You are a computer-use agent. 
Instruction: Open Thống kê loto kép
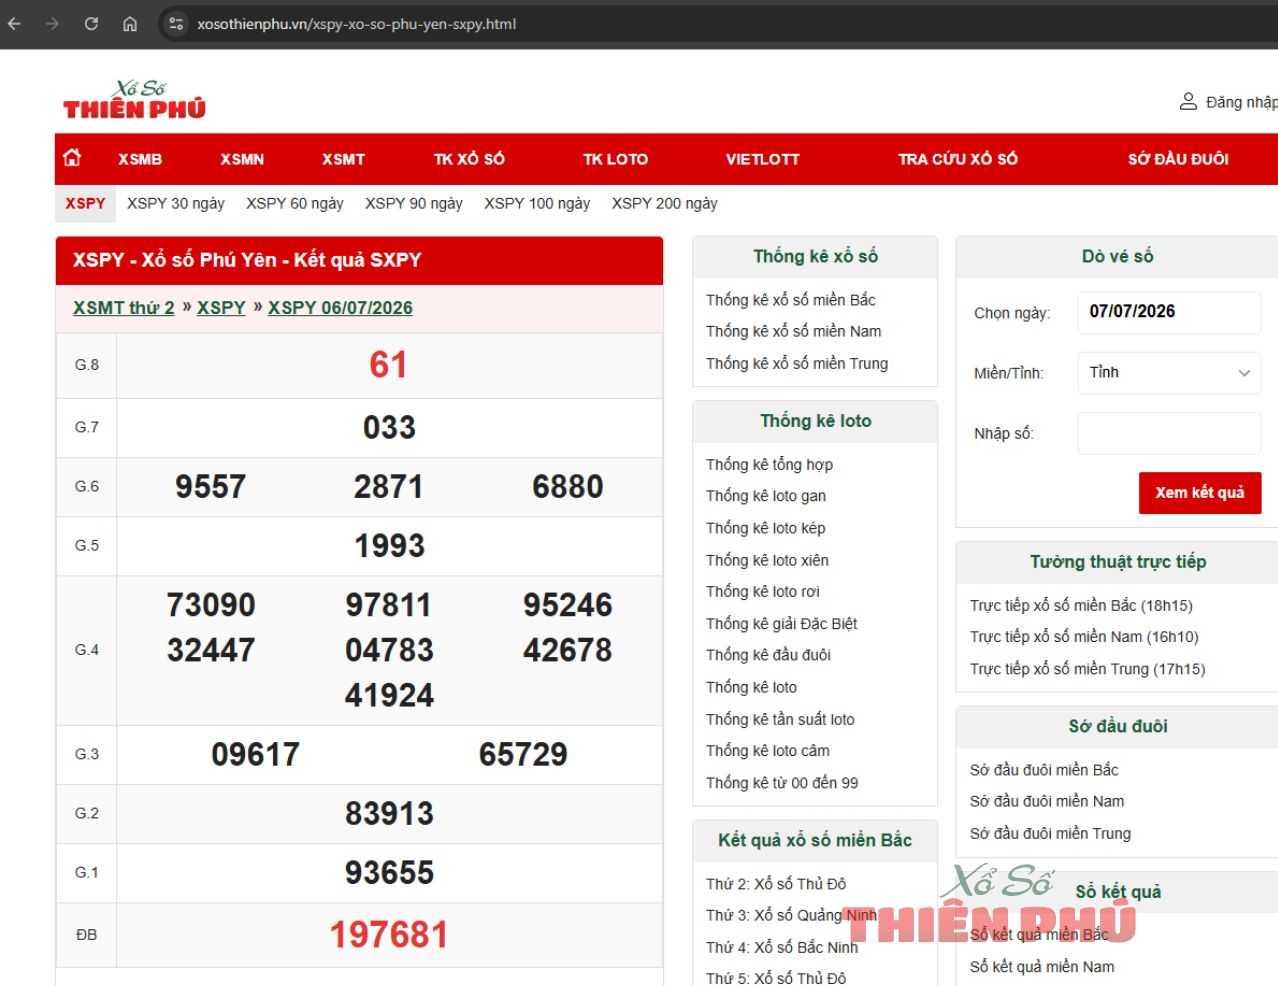pos(766,528)
